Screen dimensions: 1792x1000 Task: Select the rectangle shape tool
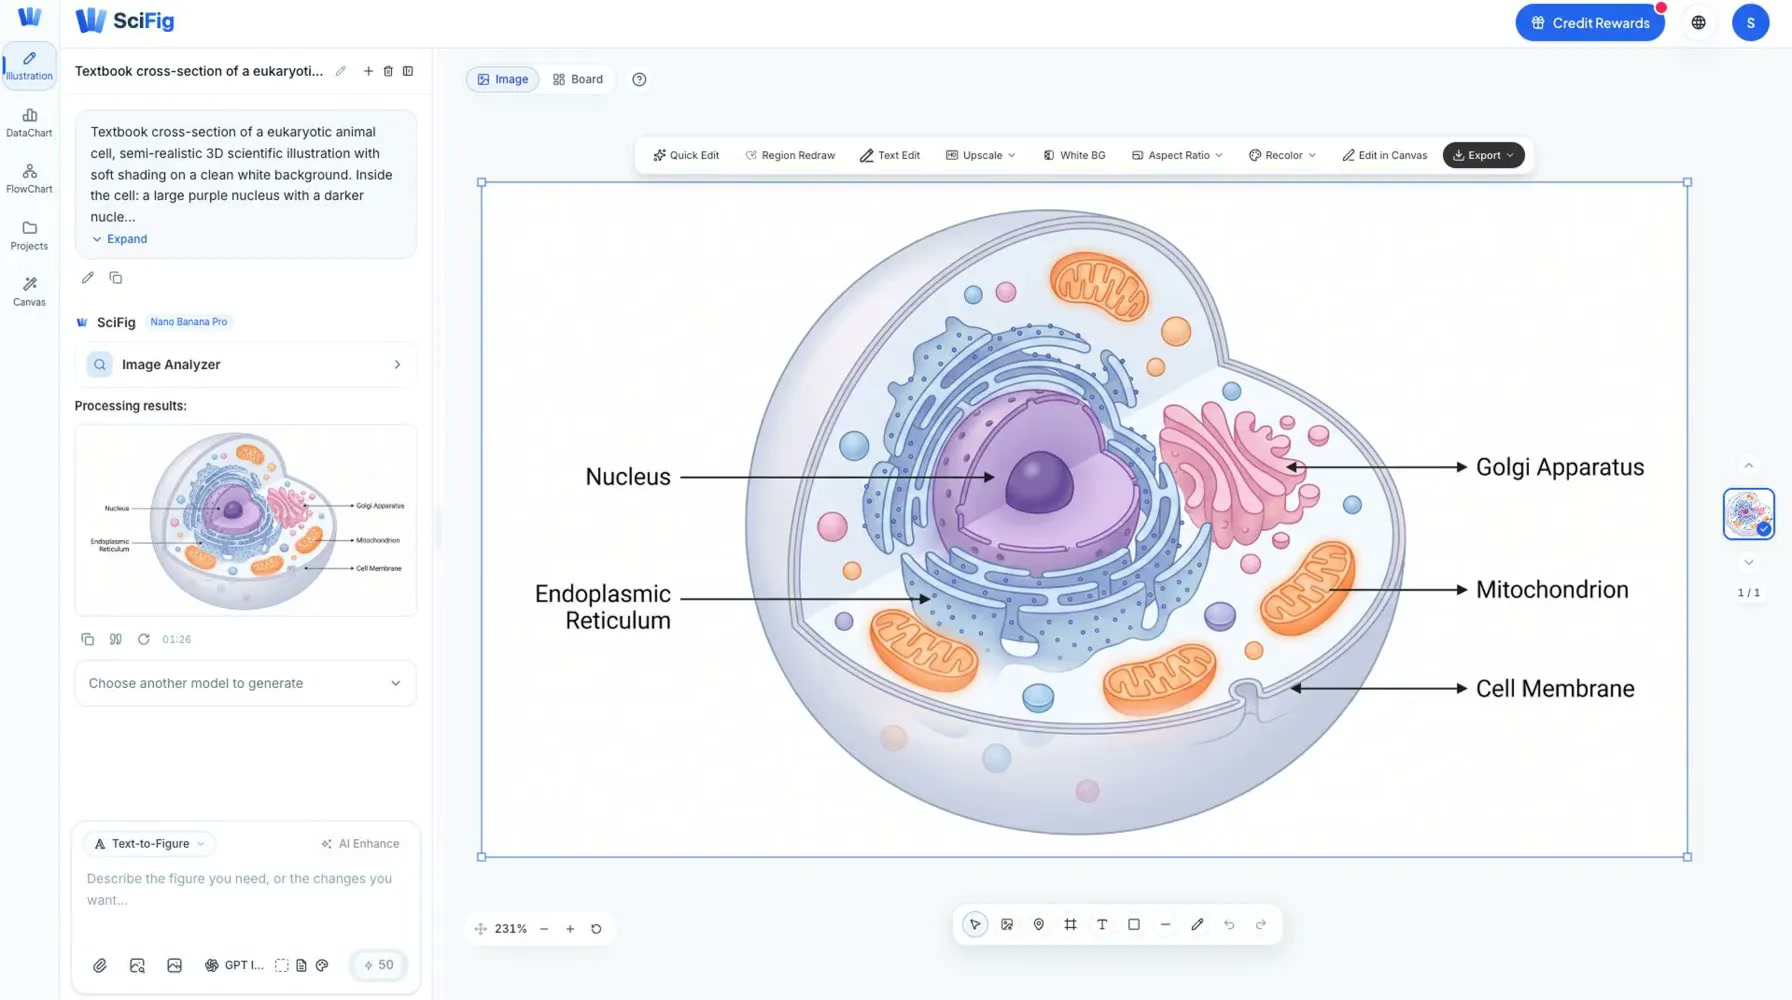click(1134, 925)
